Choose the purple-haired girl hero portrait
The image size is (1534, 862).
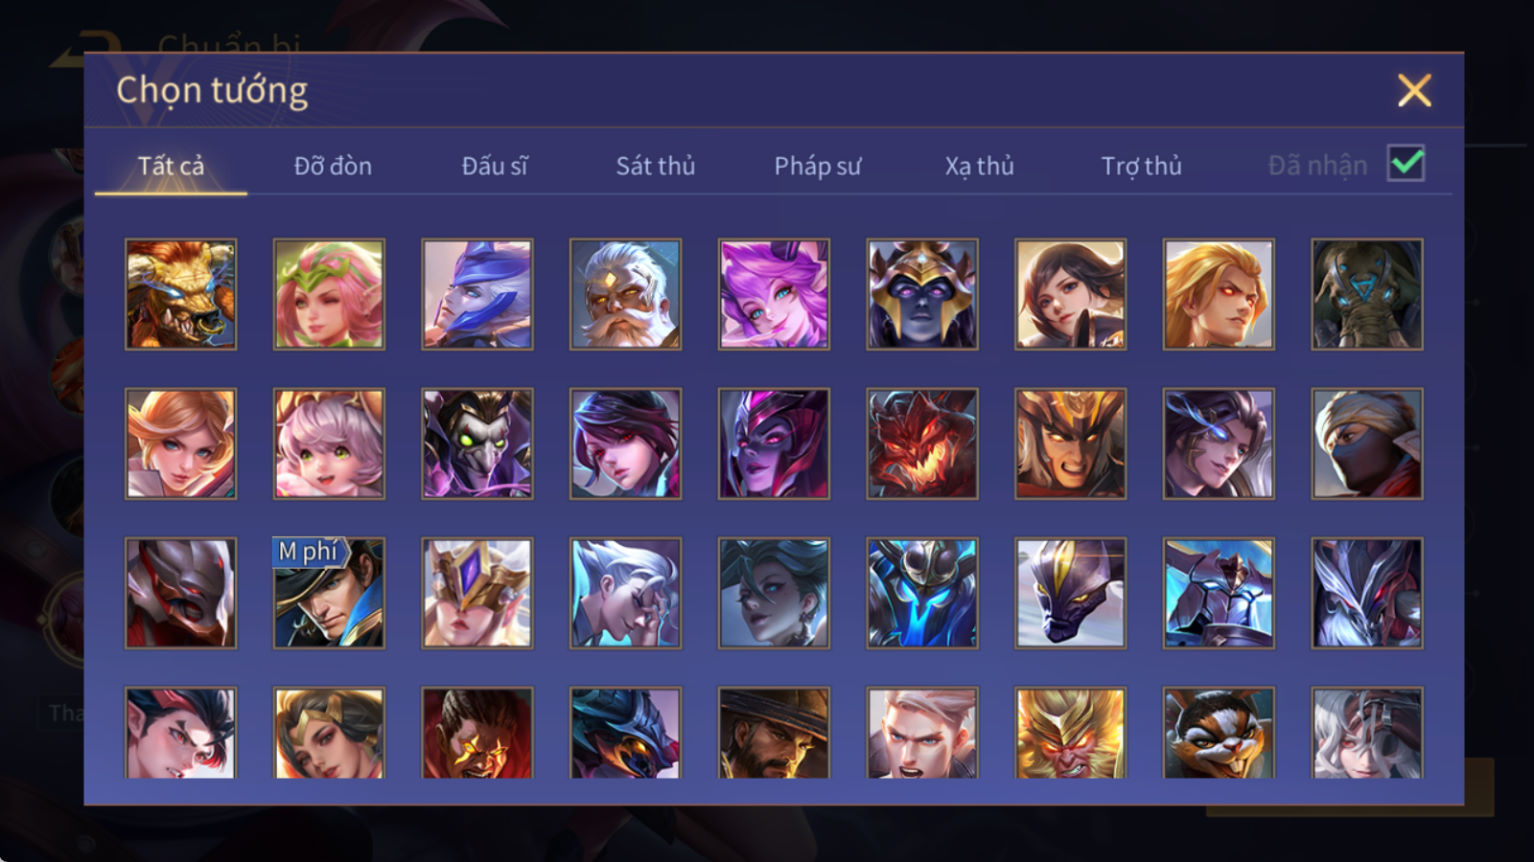(x=774, y=294)
